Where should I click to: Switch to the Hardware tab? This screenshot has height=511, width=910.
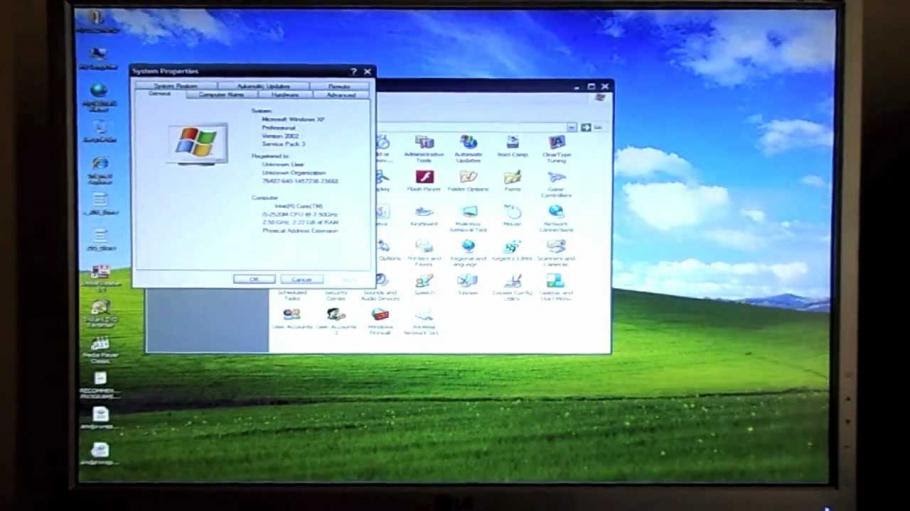(x=285, y=94)
